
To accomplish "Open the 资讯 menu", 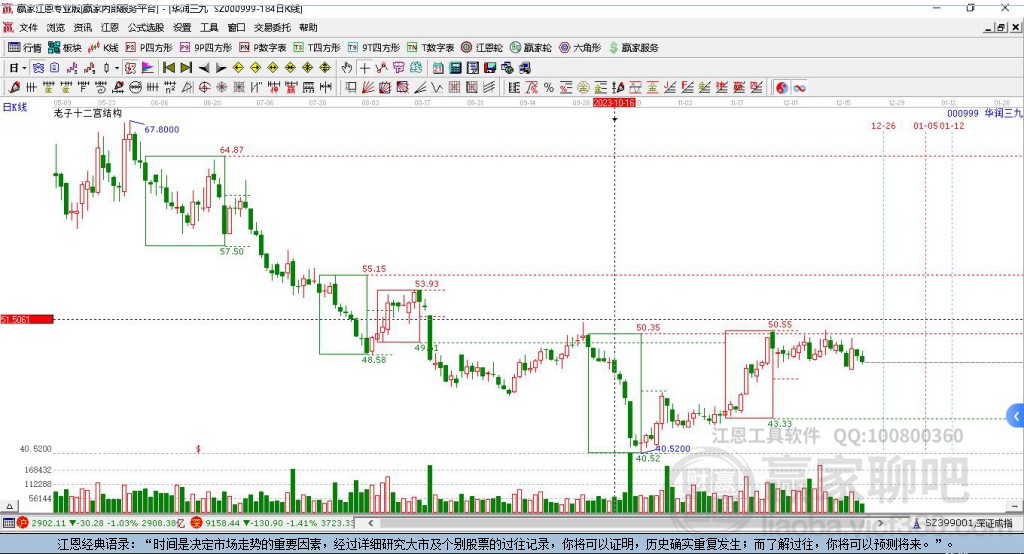I will tap(82, 27).
